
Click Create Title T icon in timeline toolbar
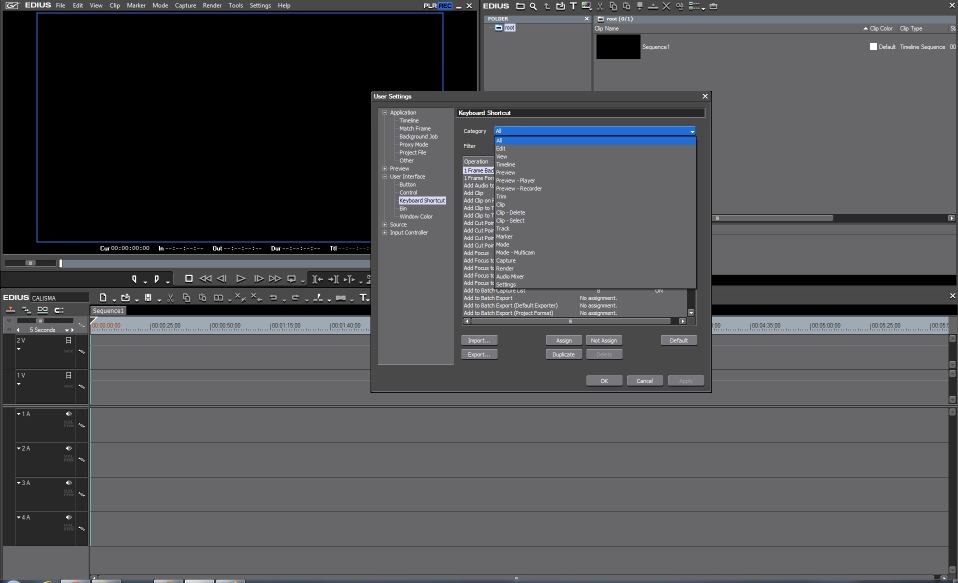(364, 298)
